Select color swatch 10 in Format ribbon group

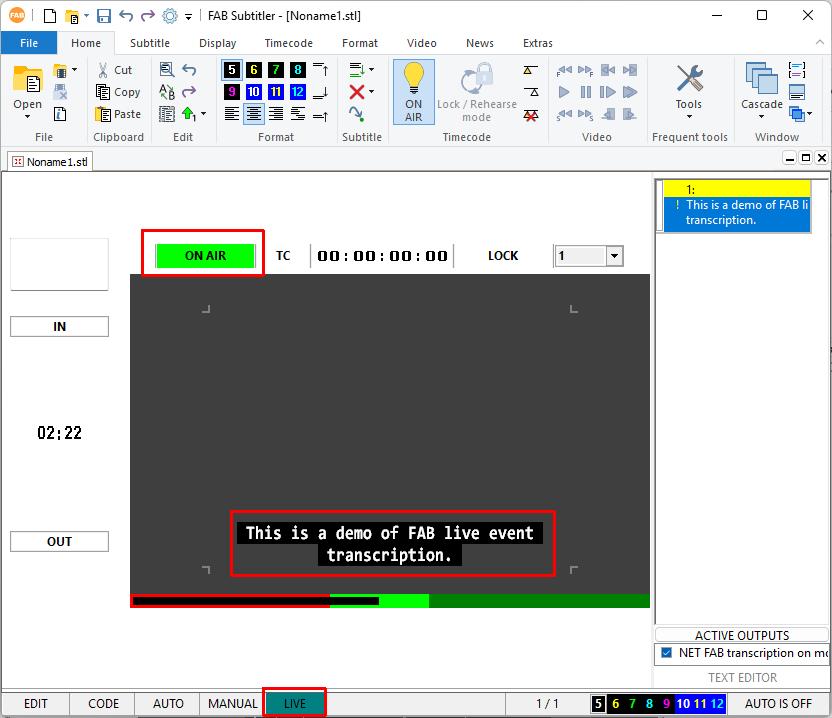click(x=254, y=92)
